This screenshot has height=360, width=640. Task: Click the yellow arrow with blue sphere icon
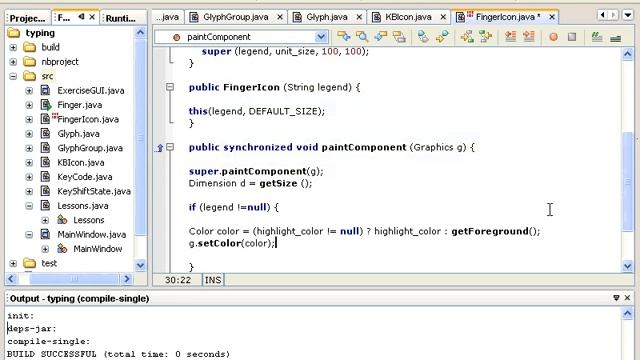point(442,37)
